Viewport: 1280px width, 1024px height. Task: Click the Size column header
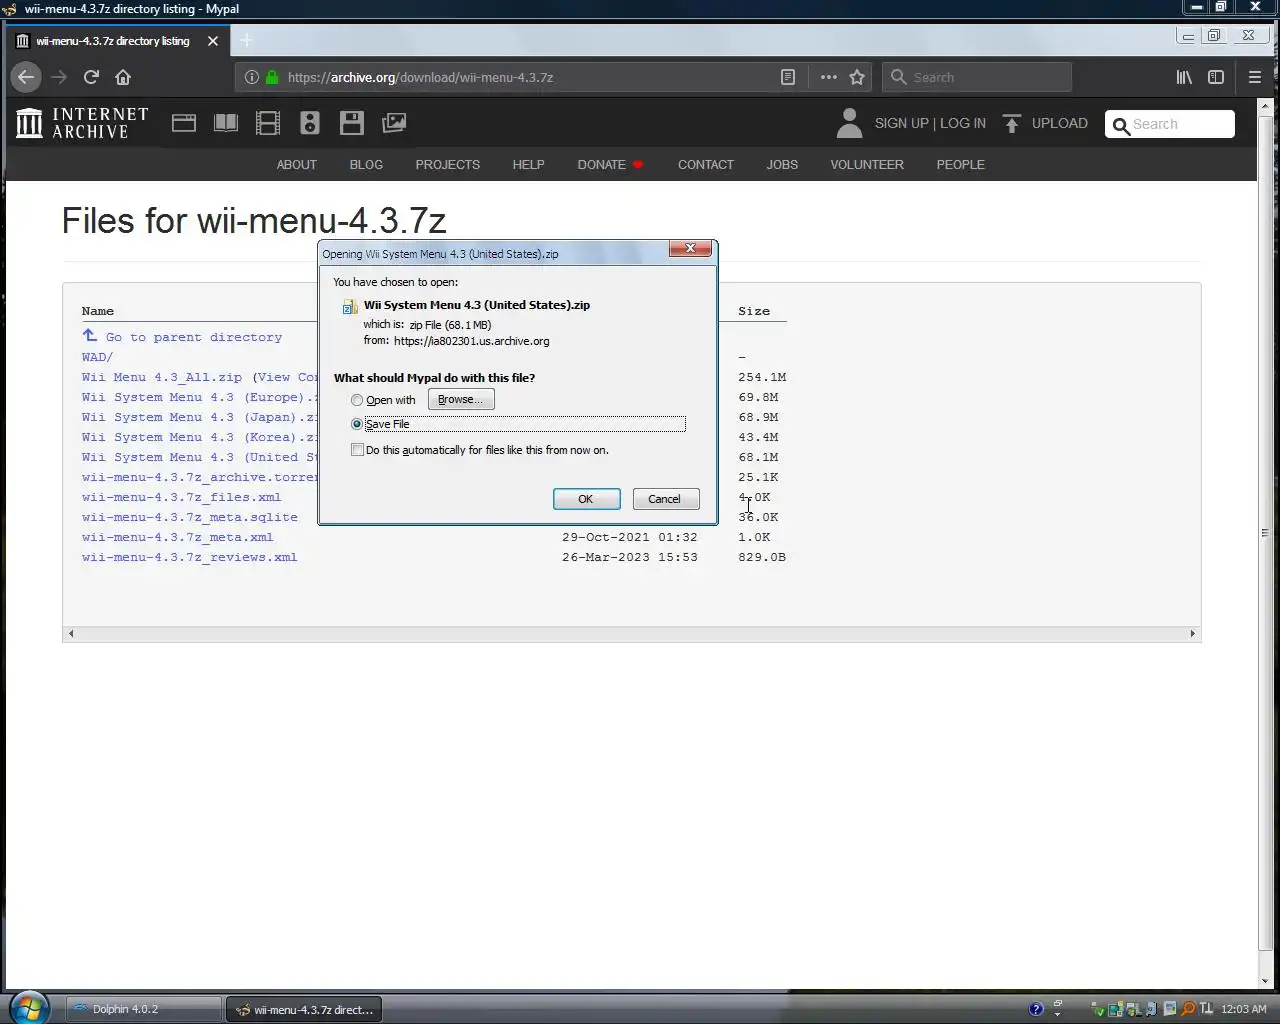tap(754, 311)
